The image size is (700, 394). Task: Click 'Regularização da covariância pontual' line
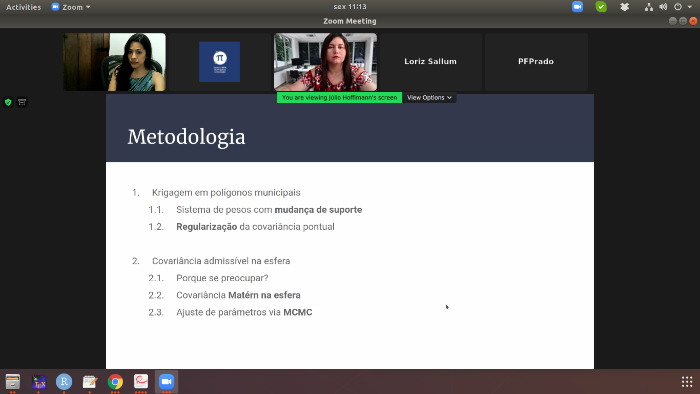click(x=255, y=227)
